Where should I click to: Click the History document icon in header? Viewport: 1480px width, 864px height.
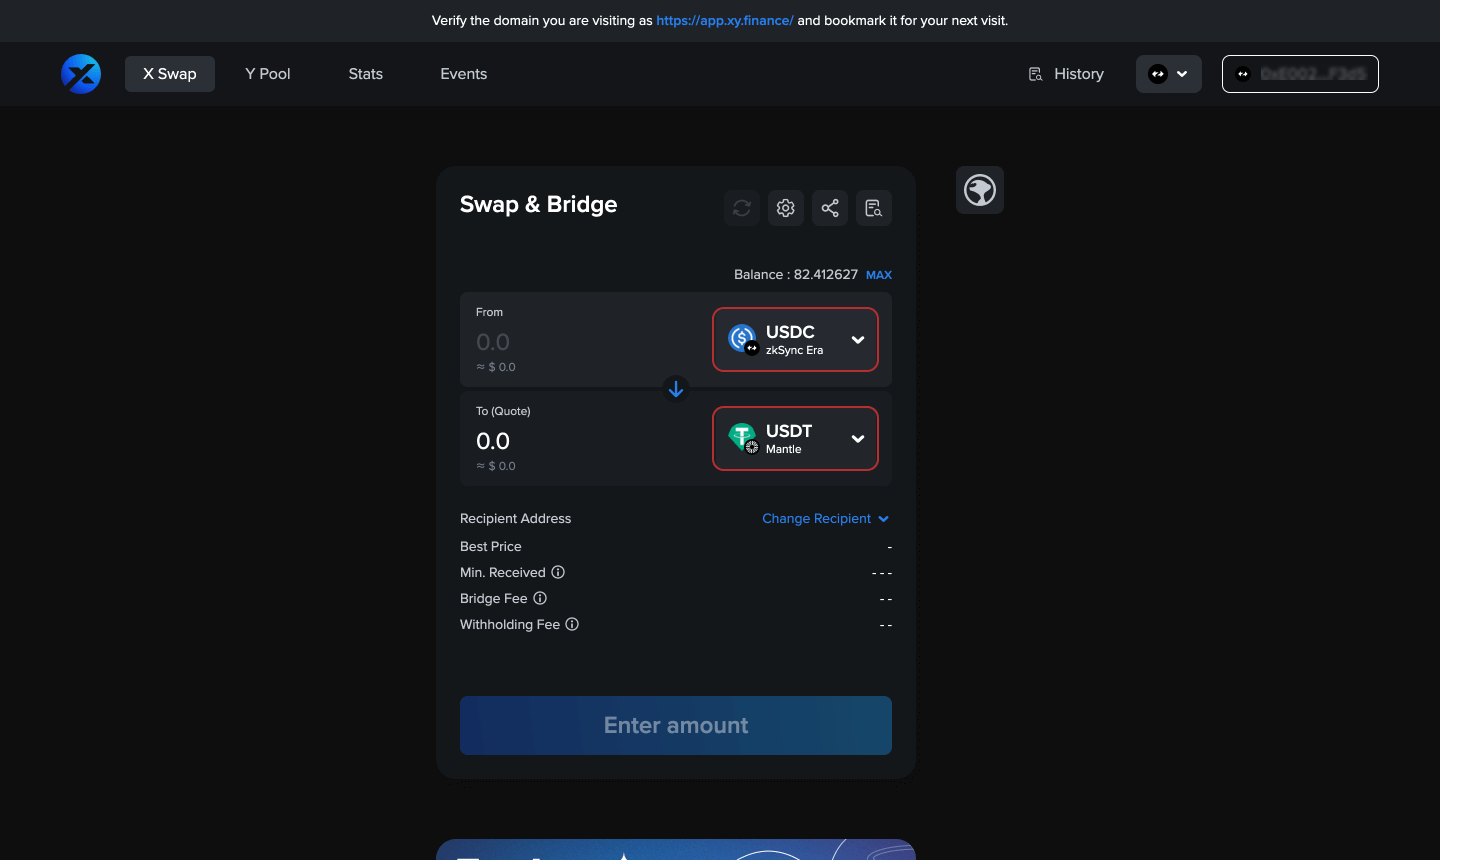pos(1036,74)
